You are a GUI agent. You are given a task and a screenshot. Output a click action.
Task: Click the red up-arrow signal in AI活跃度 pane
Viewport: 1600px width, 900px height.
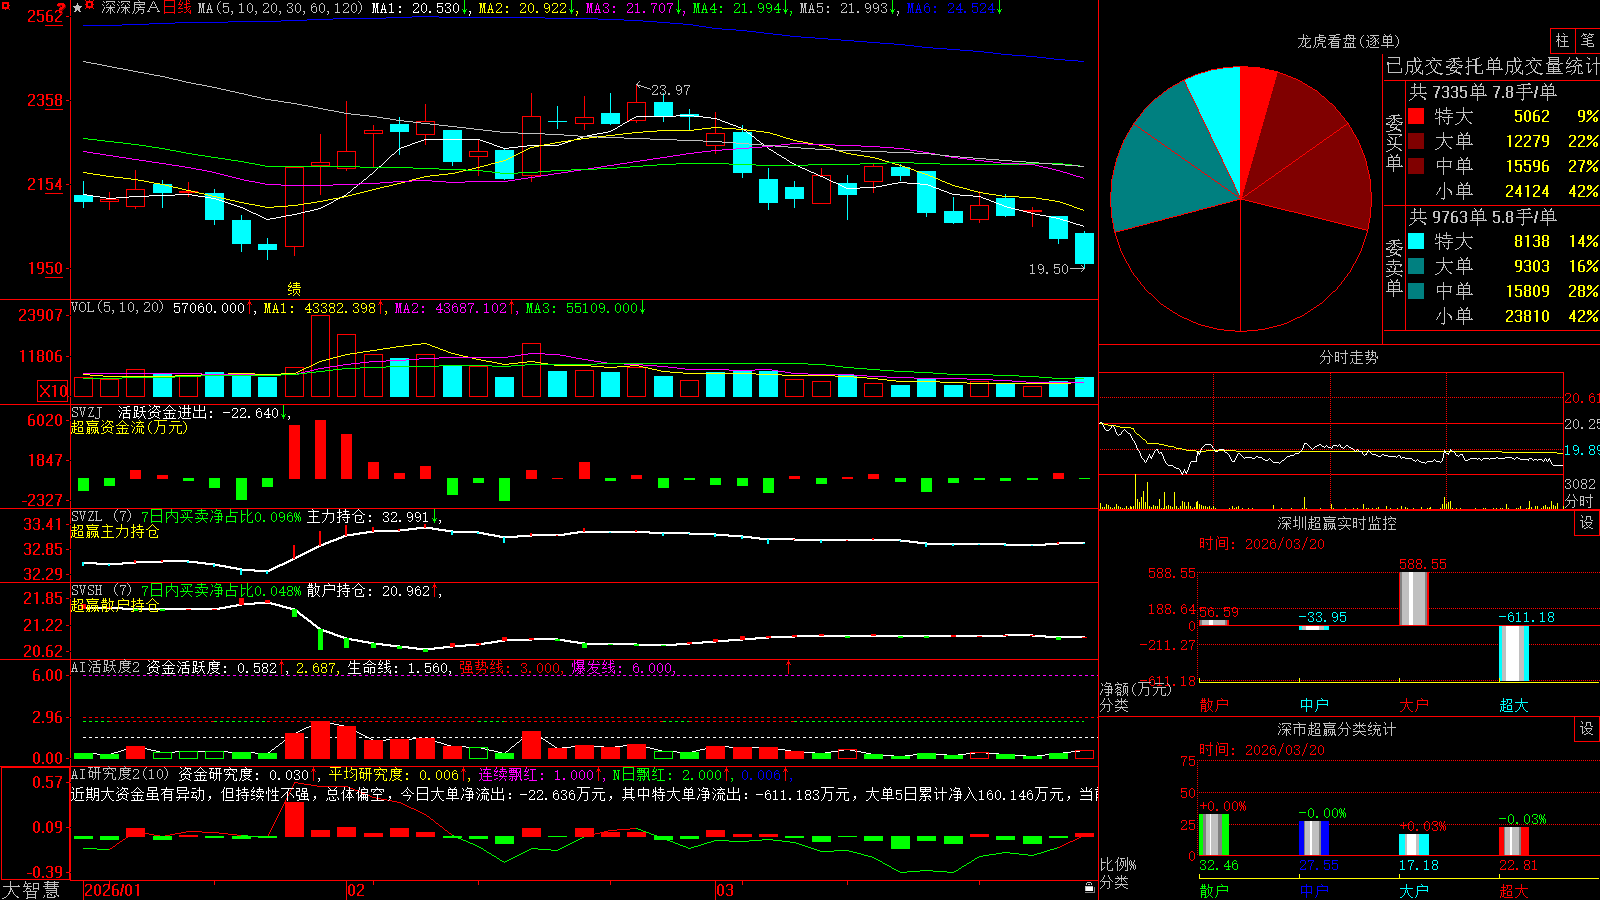tap(788, 667)
